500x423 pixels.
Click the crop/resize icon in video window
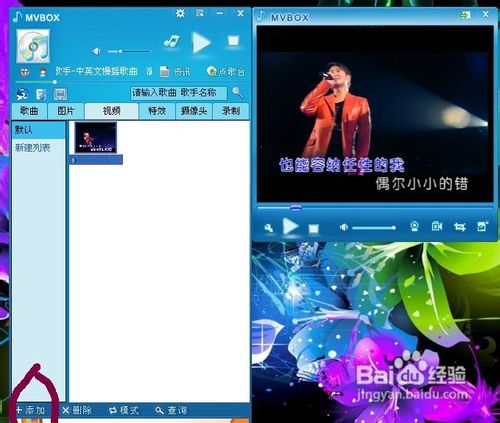(460, 227)
